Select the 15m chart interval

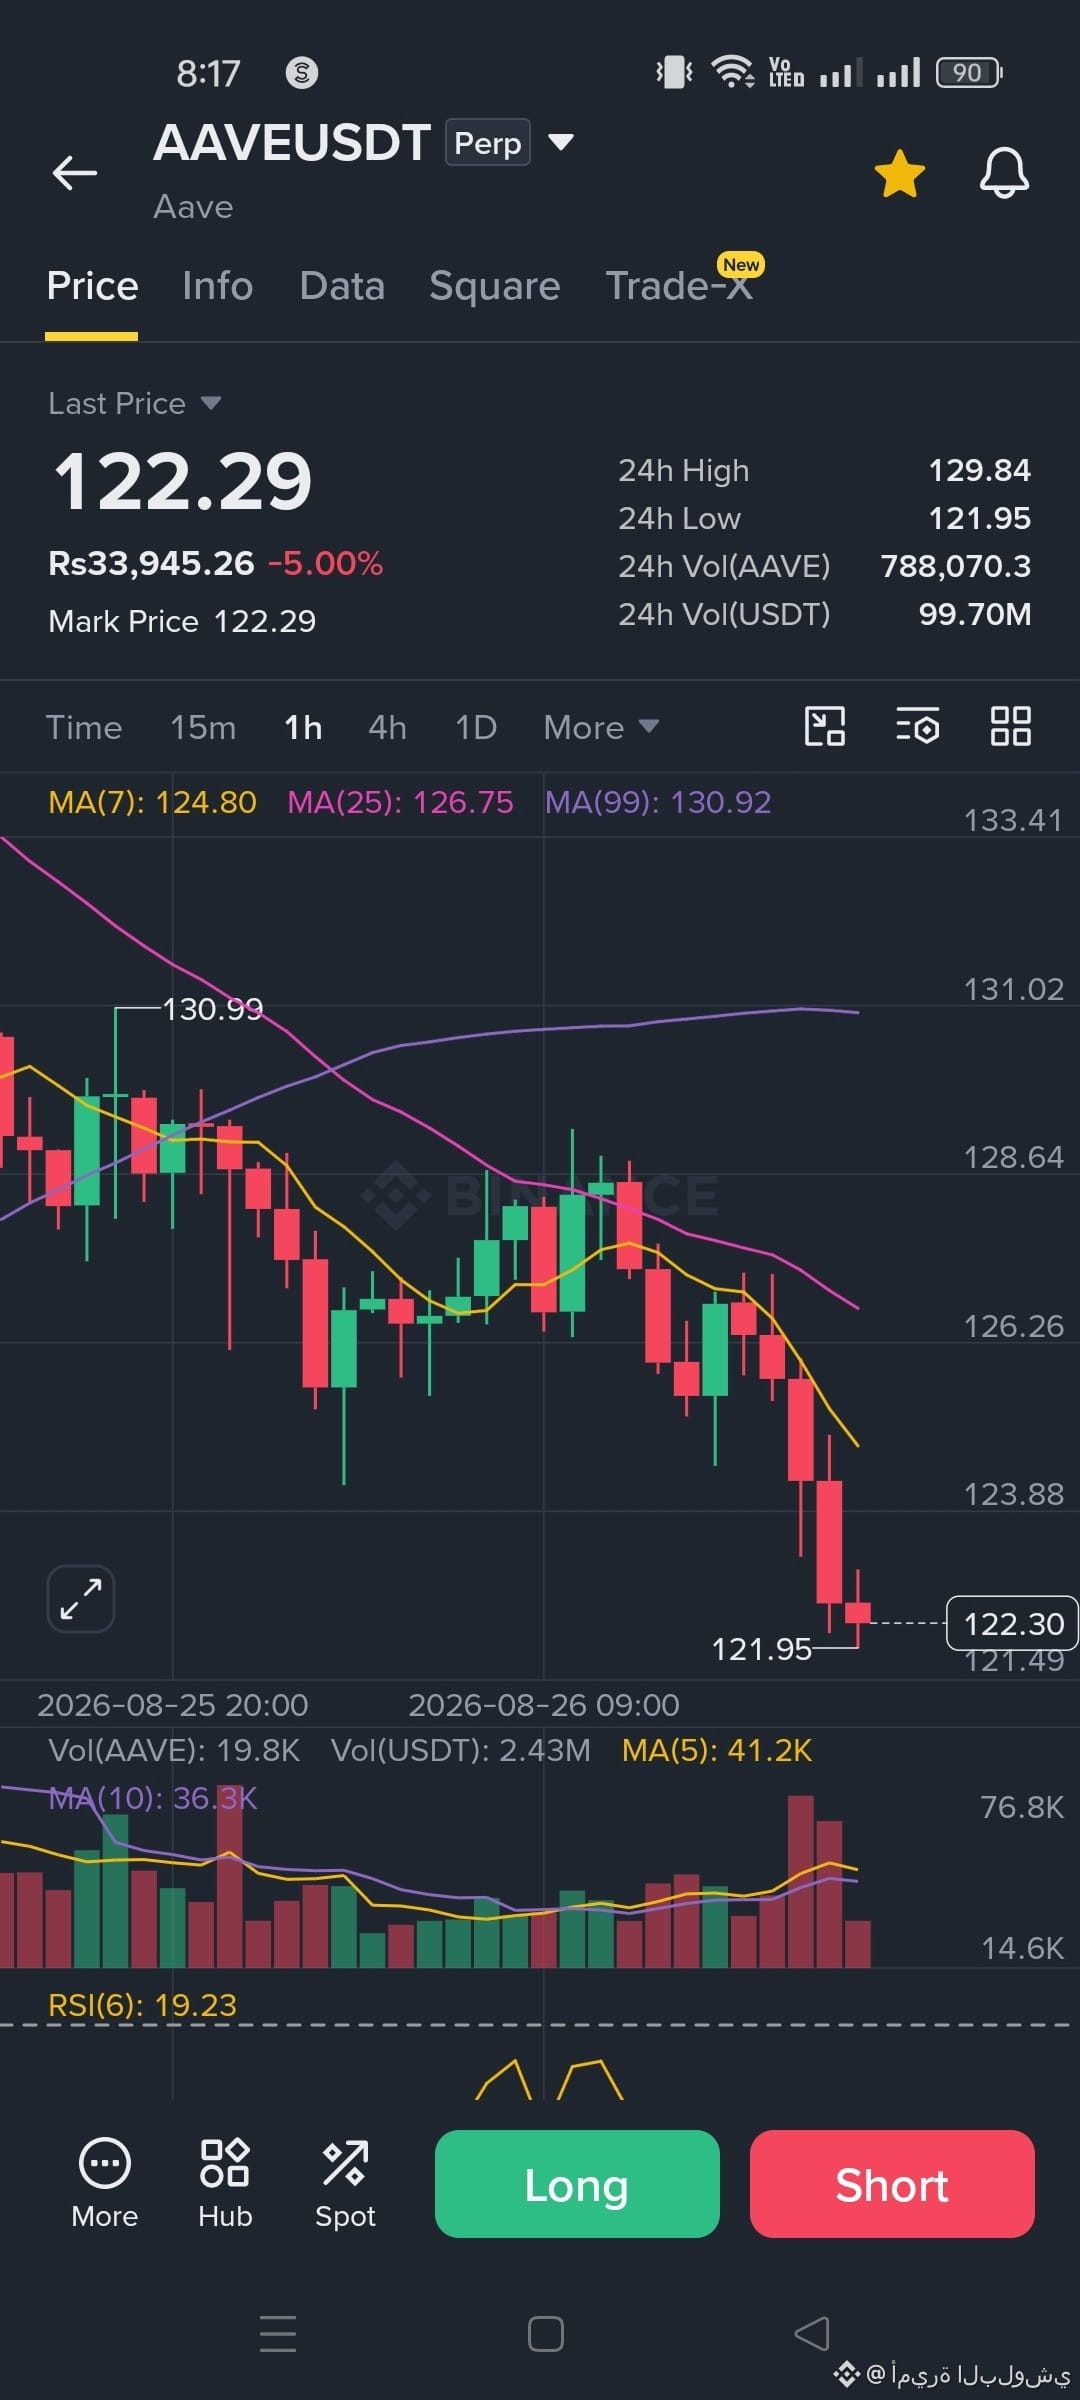203,727
